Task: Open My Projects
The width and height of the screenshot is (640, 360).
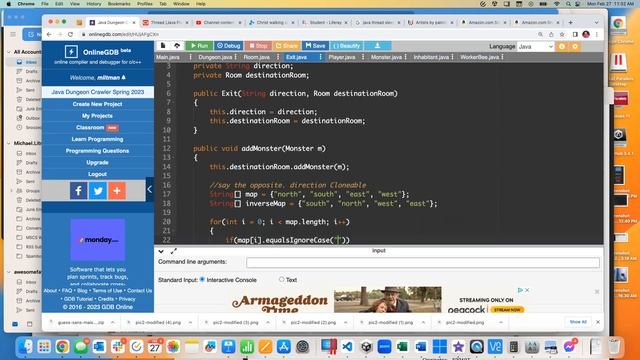Action: click(98, 116)
